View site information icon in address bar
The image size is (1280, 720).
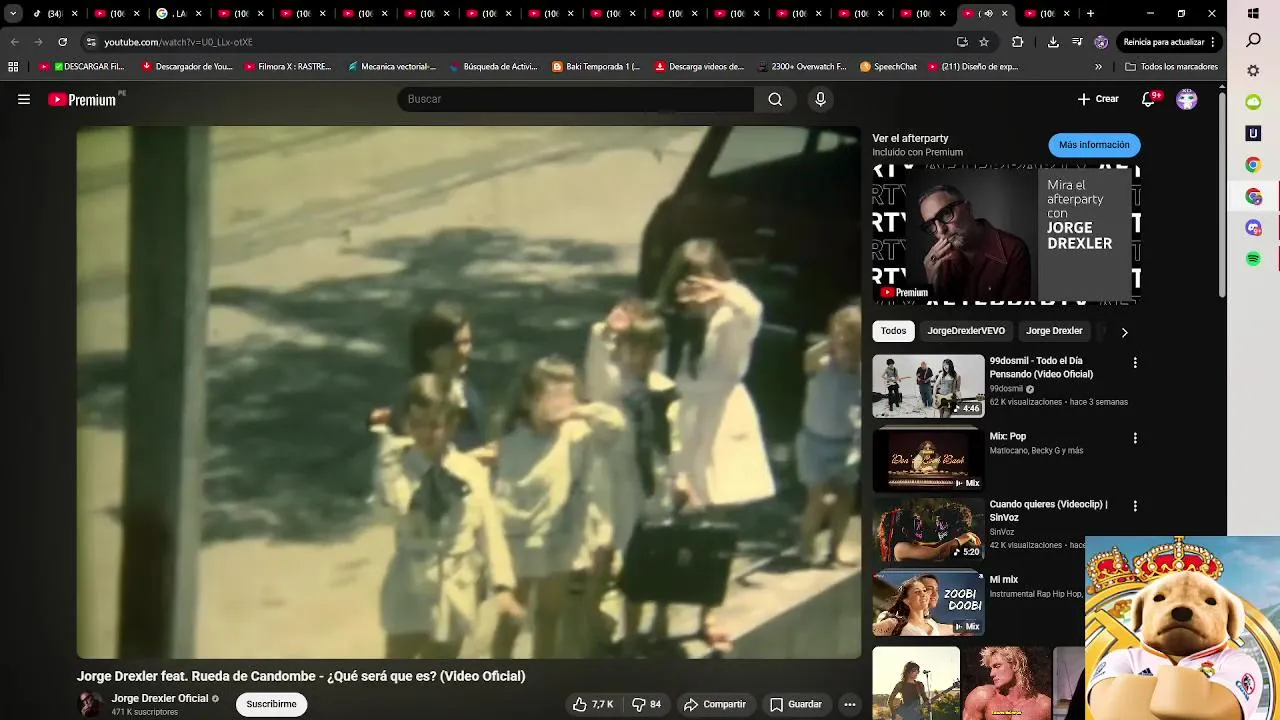click(x=91, y=42)
